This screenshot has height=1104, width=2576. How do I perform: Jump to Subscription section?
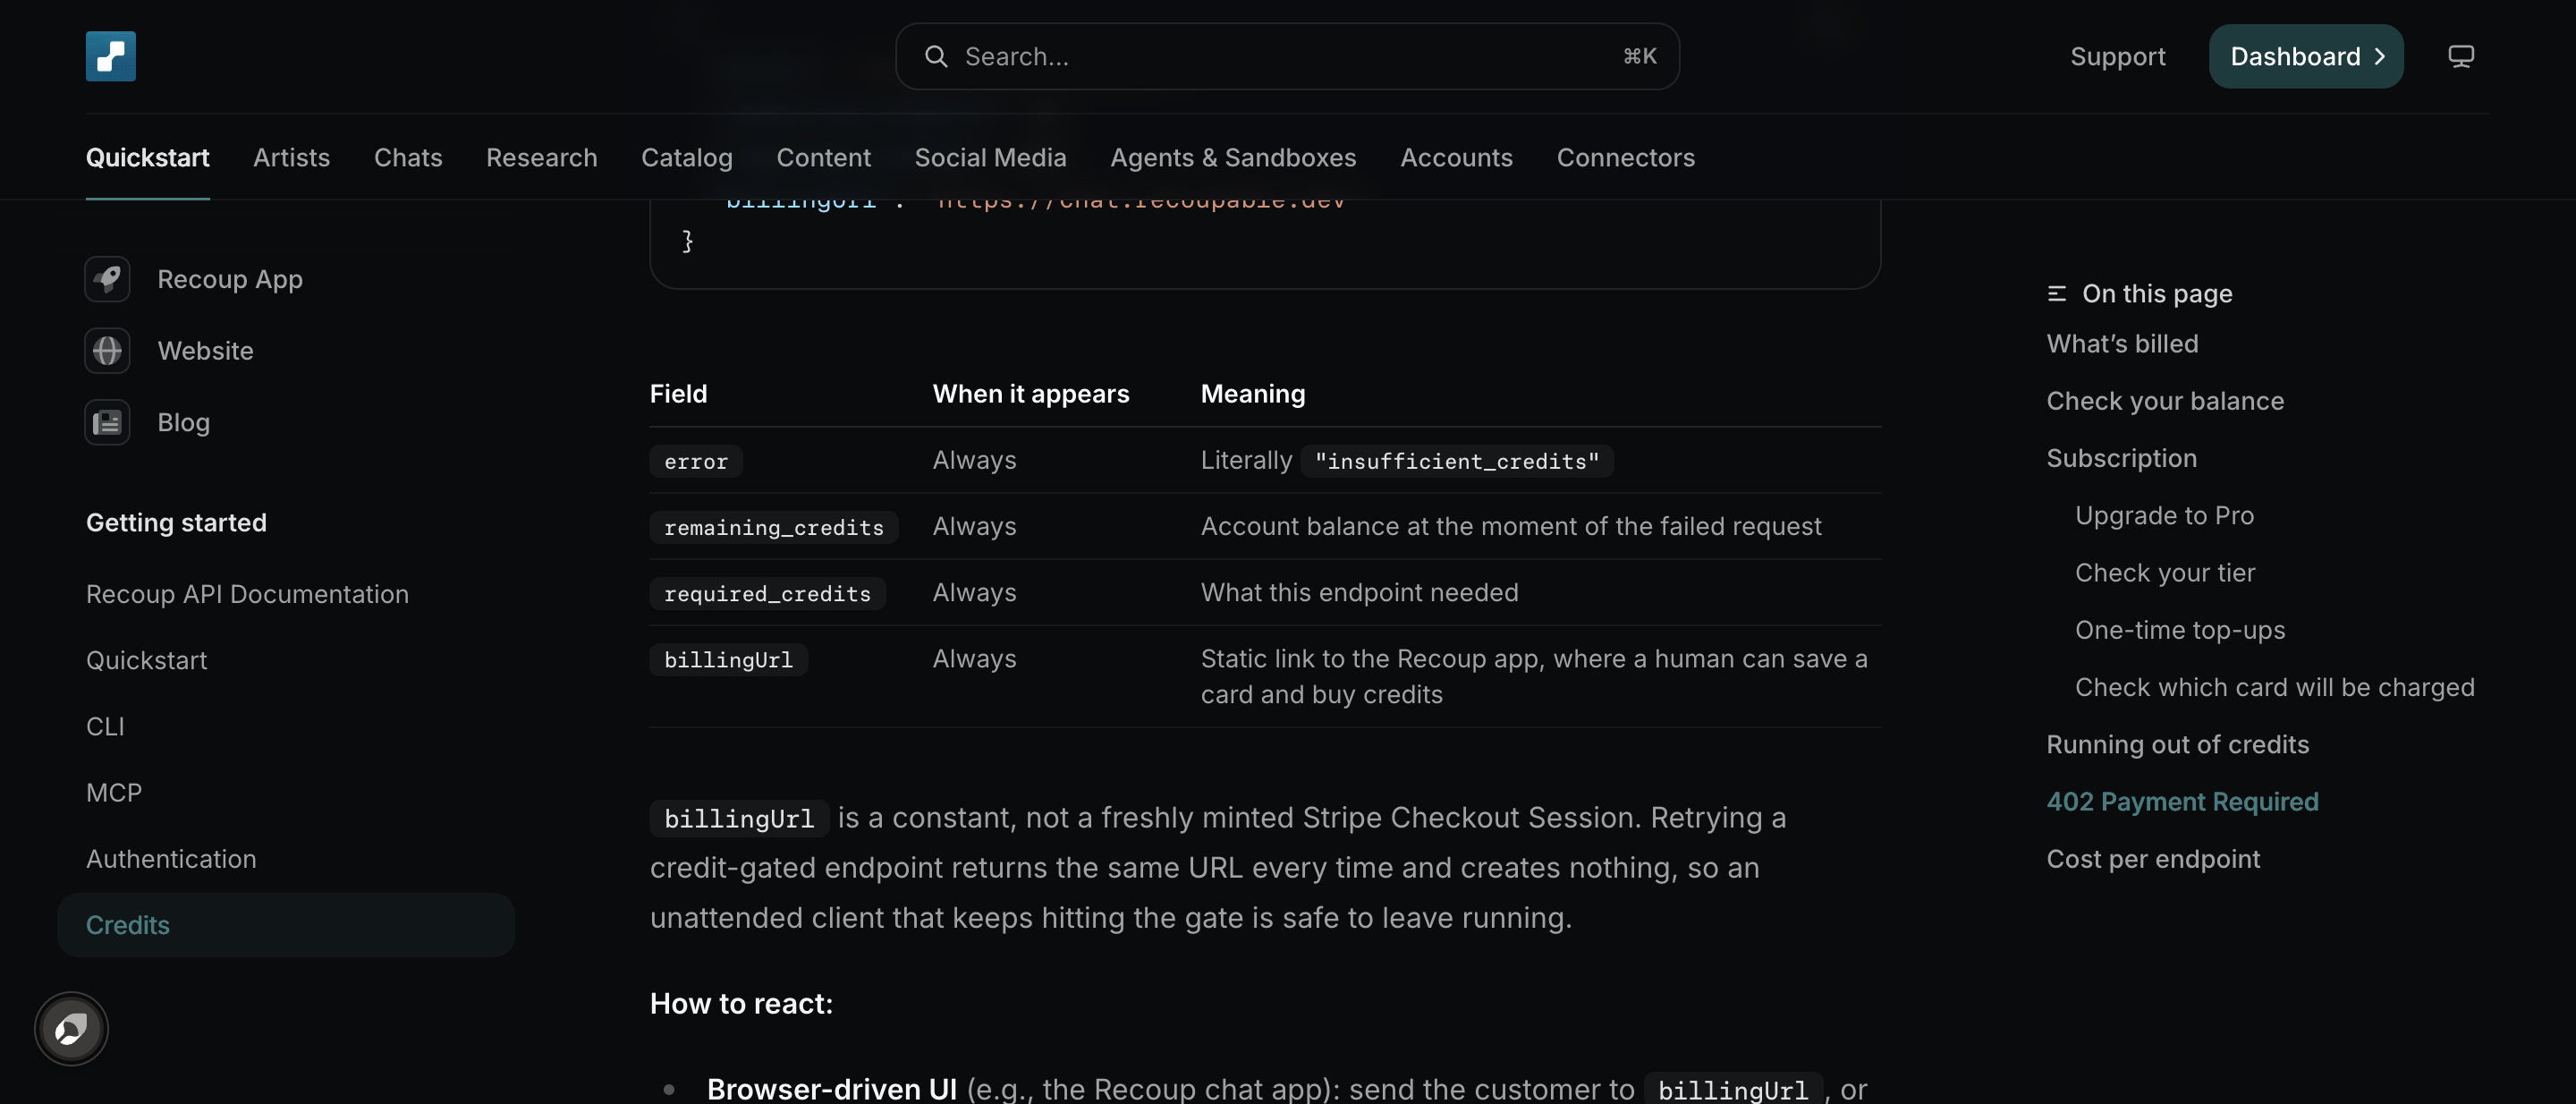(2121, 458)
